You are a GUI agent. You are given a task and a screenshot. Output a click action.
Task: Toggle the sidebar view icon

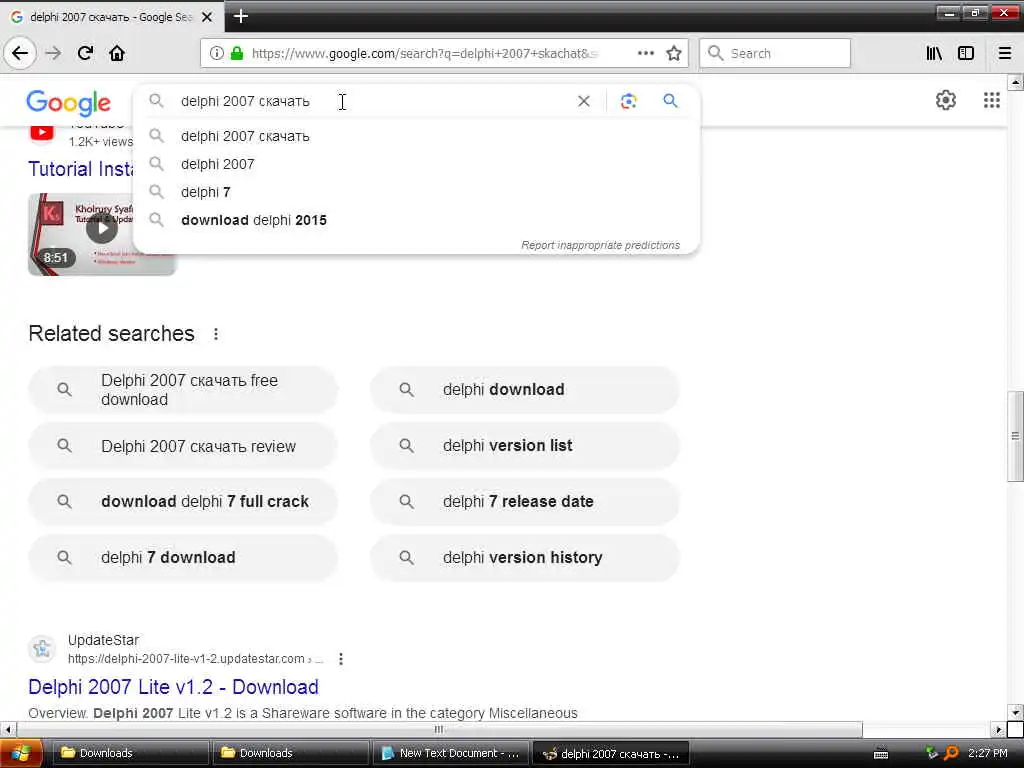click(966, 53)
